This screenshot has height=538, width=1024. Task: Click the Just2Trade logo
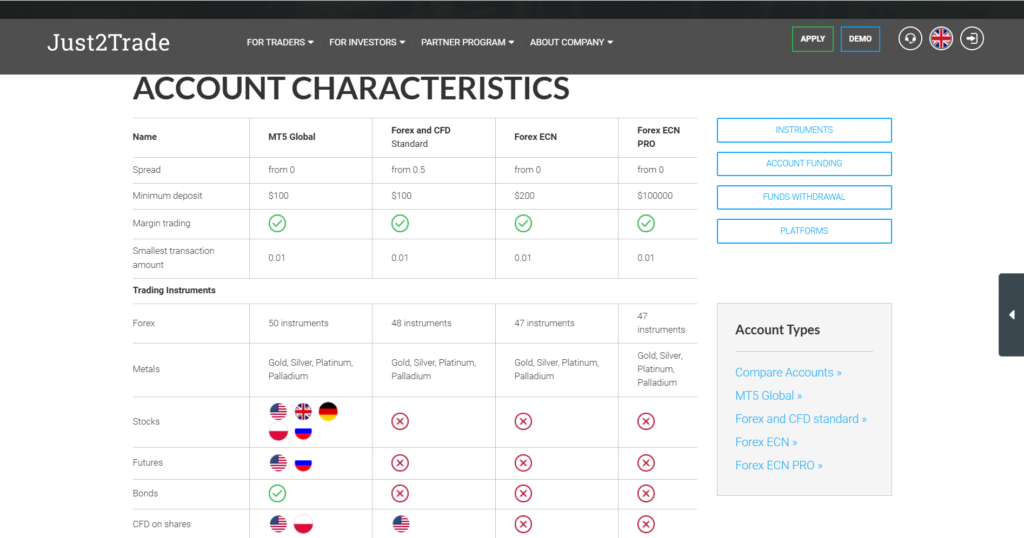(x=108, y=42)
